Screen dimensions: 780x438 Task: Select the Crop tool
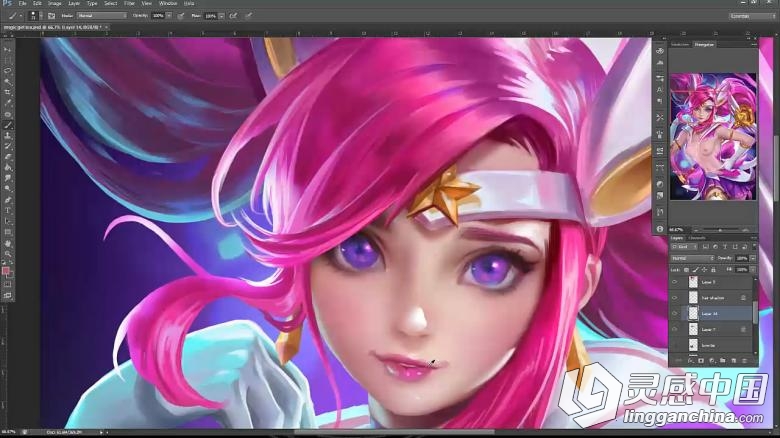pyautogui.click(x=7, y=93)
